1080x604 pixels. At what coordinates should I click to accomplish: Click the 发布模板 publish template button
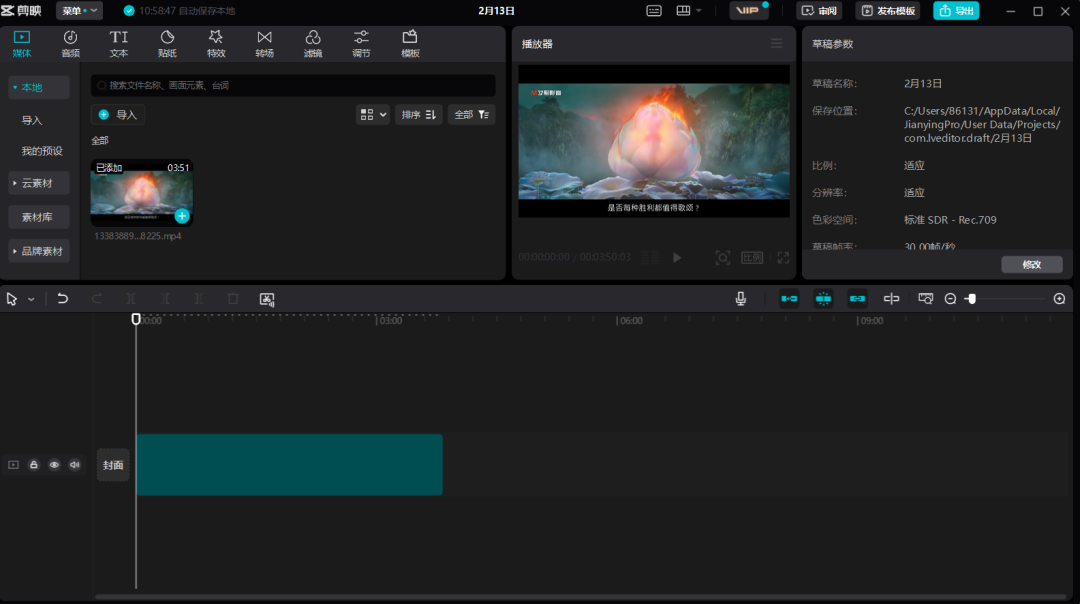(x=889, y=10)
